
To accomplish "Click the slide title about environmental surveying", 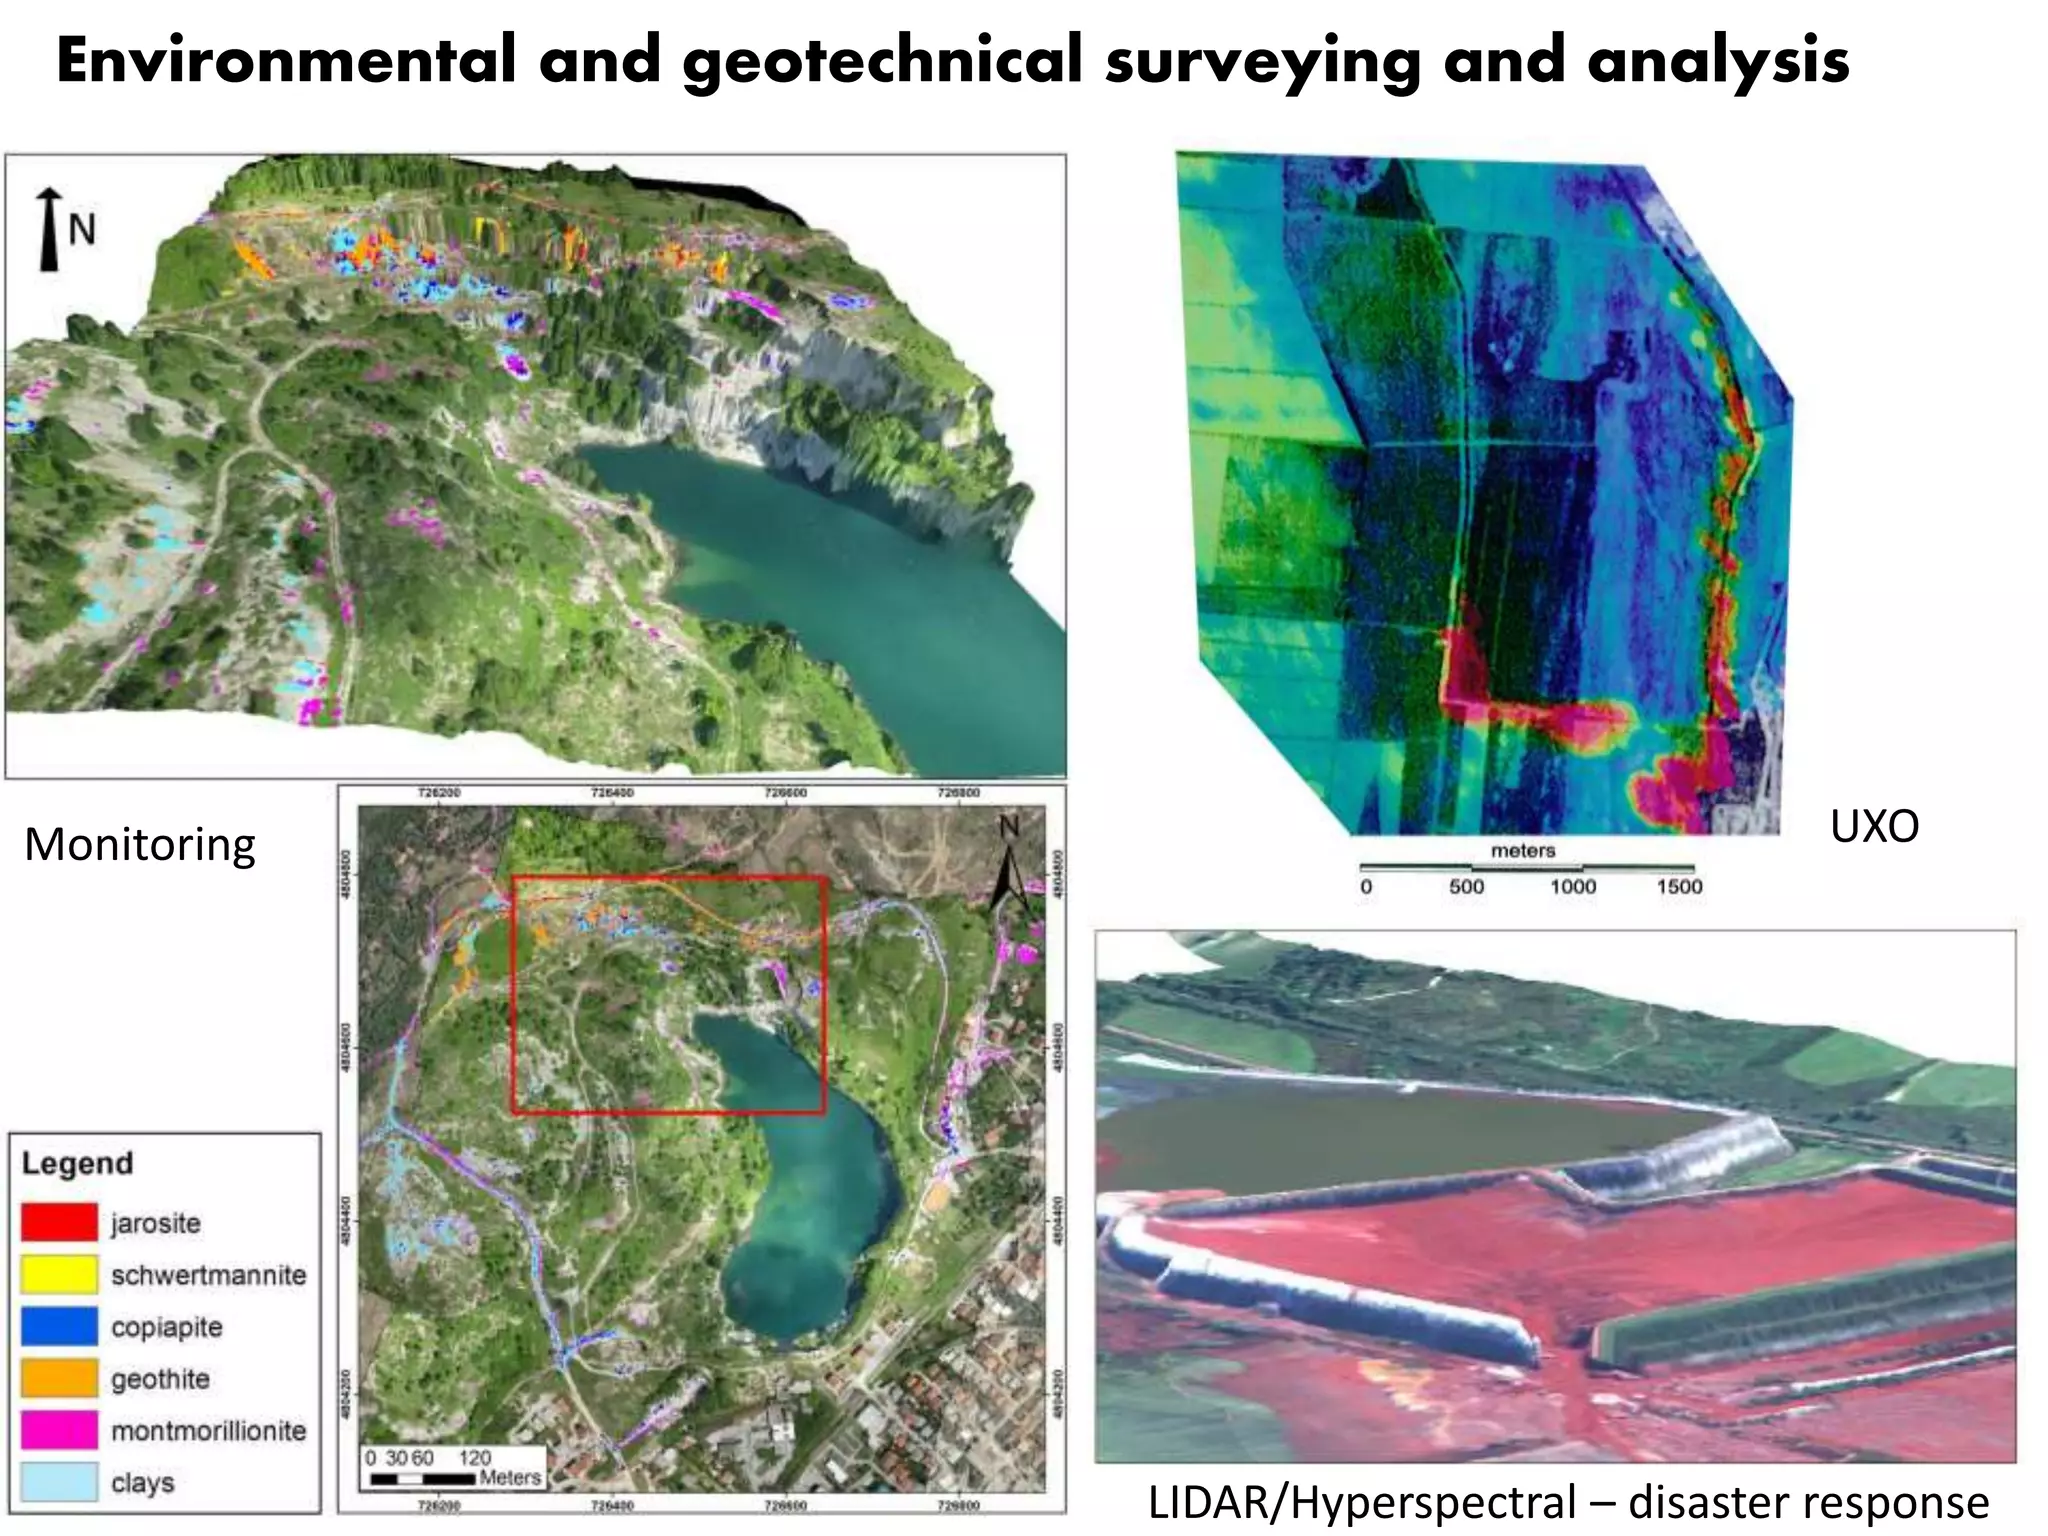I will (x=952, y=60).
